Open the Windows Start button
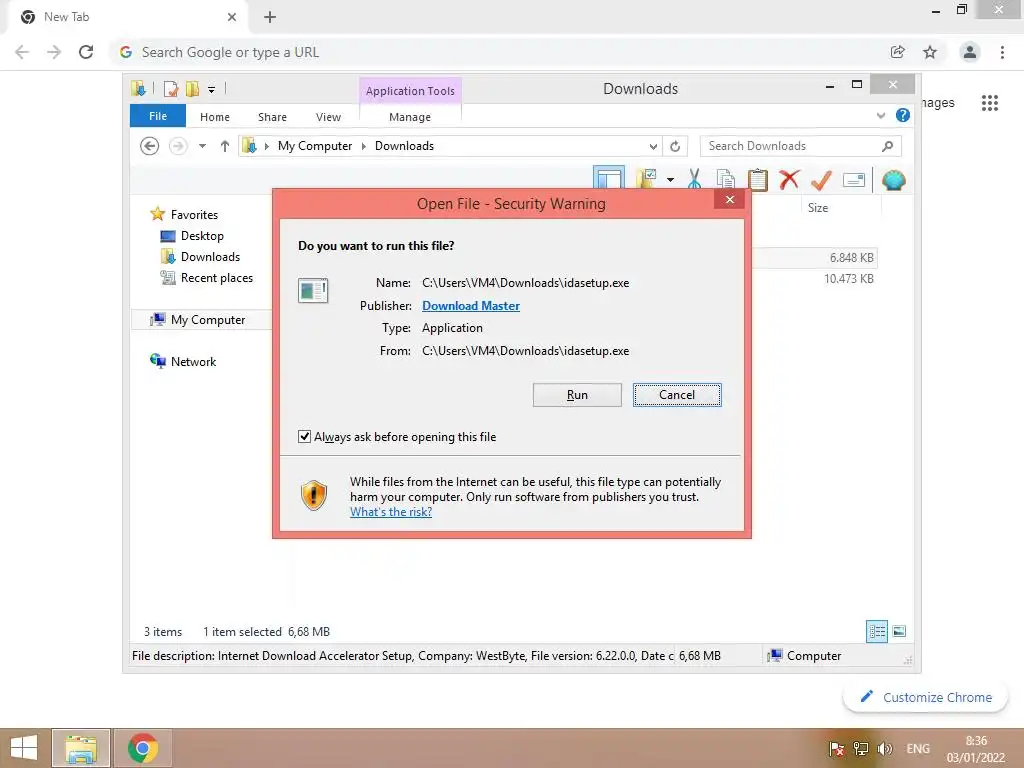Screen dimensions: 1024x768 [24, 748]
